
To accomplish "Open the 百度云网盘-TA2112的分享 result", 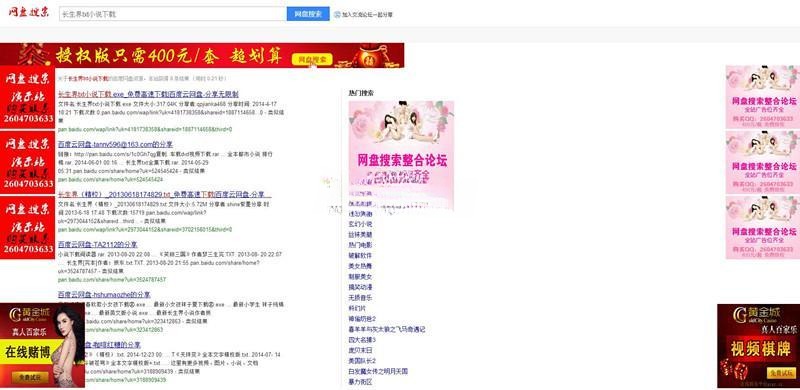I will click(97, 245).
